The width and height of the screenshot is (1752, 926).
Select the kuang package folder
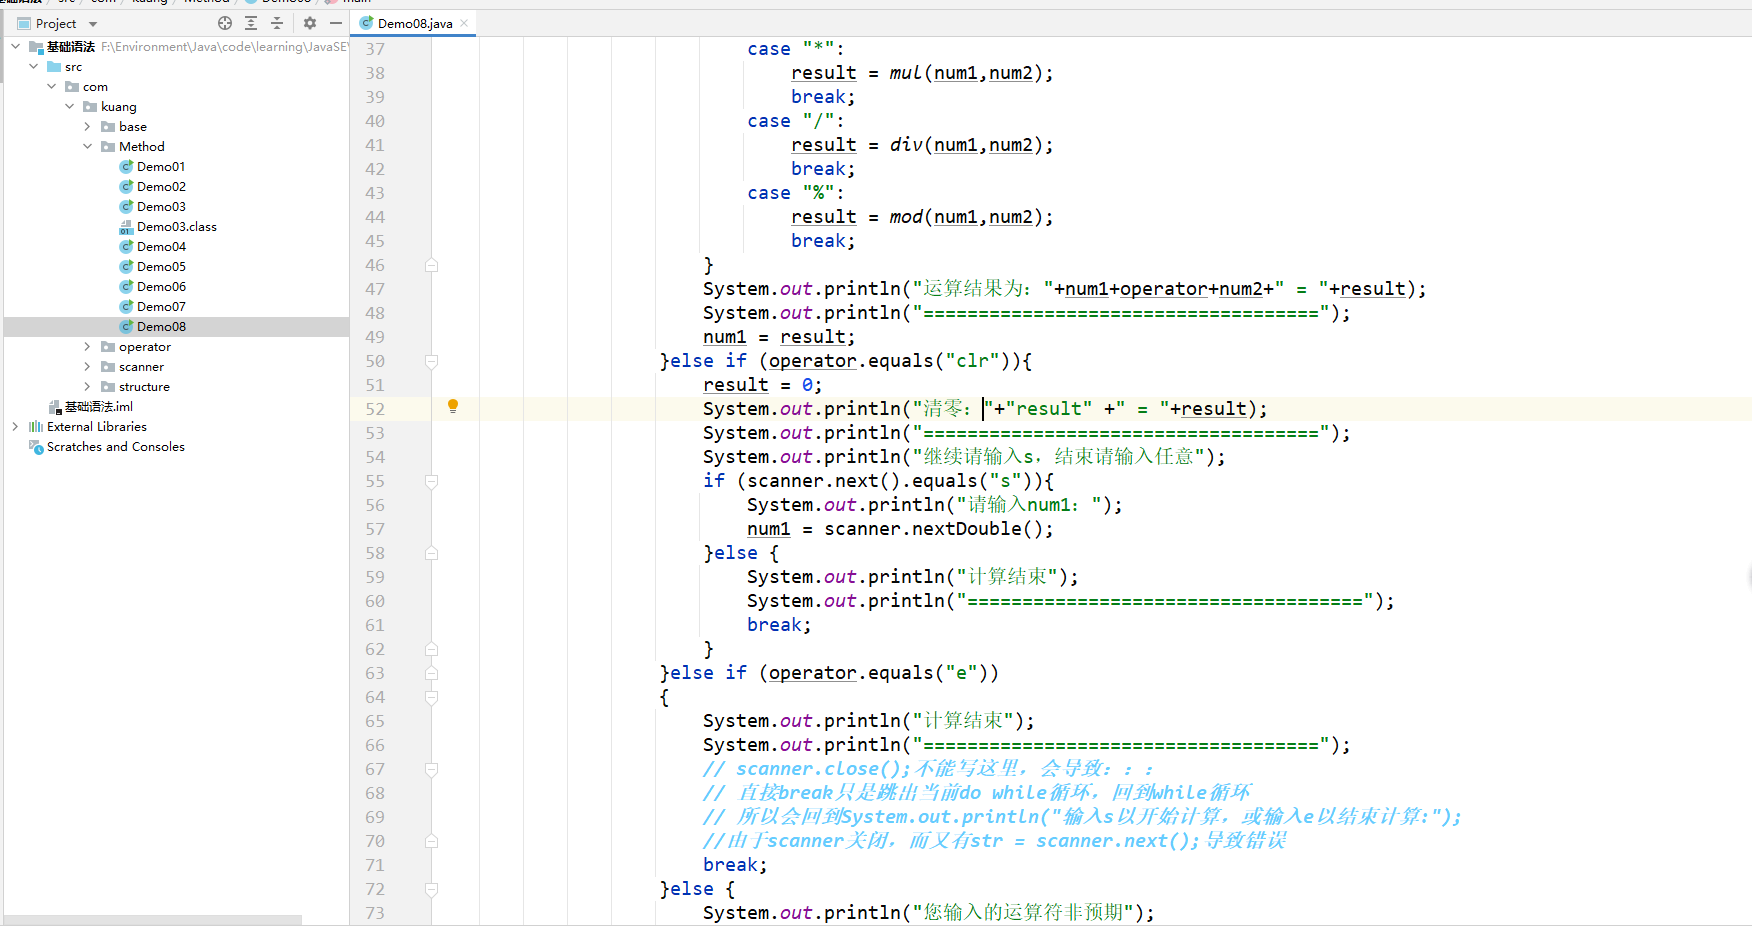(x=118, y=107)
